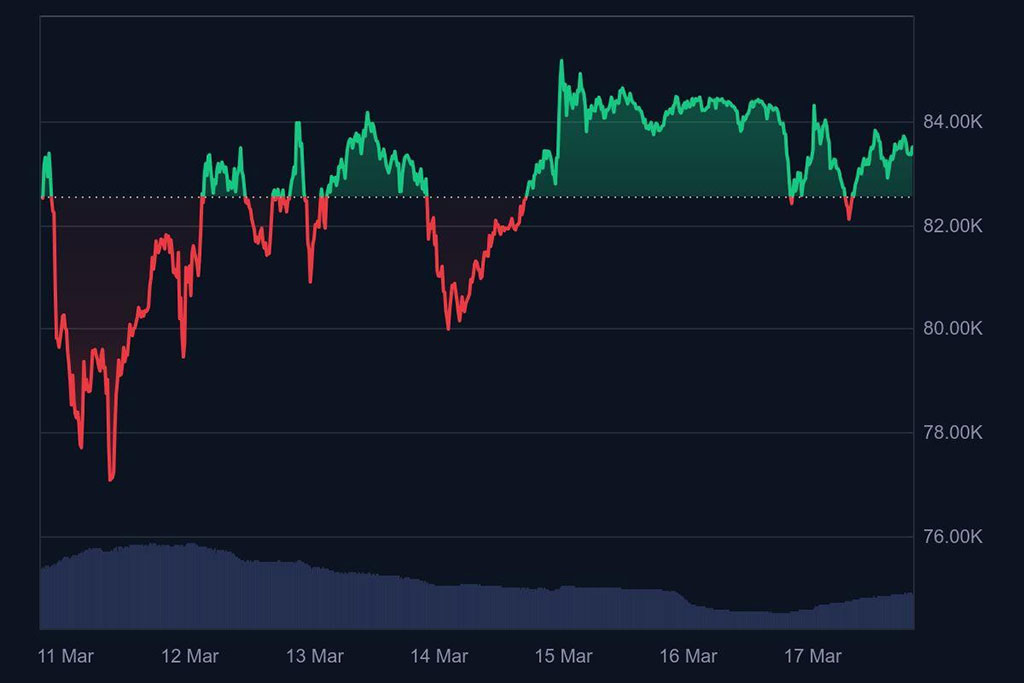Select the 14 Mar date label
The width and height of the screenshot is (1024, 683).
pyautogui.click(x=439, y=656)
